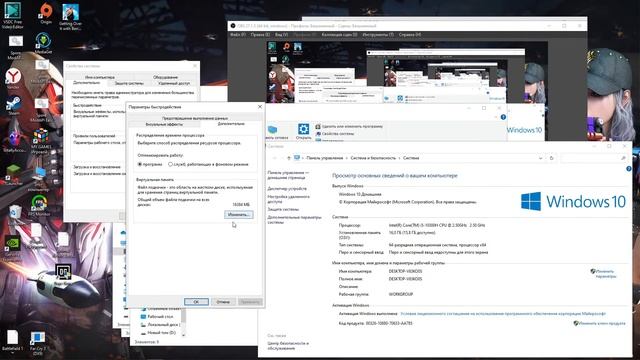Click the refresh icon in System address bar
640x360 pixels.
point(551,158)
